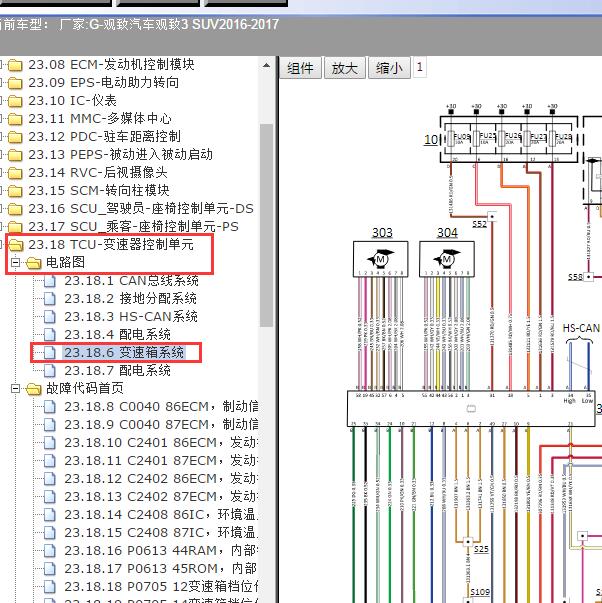Select folder 23.18 TCU-变速器控制单元

[x=111, y=245]
